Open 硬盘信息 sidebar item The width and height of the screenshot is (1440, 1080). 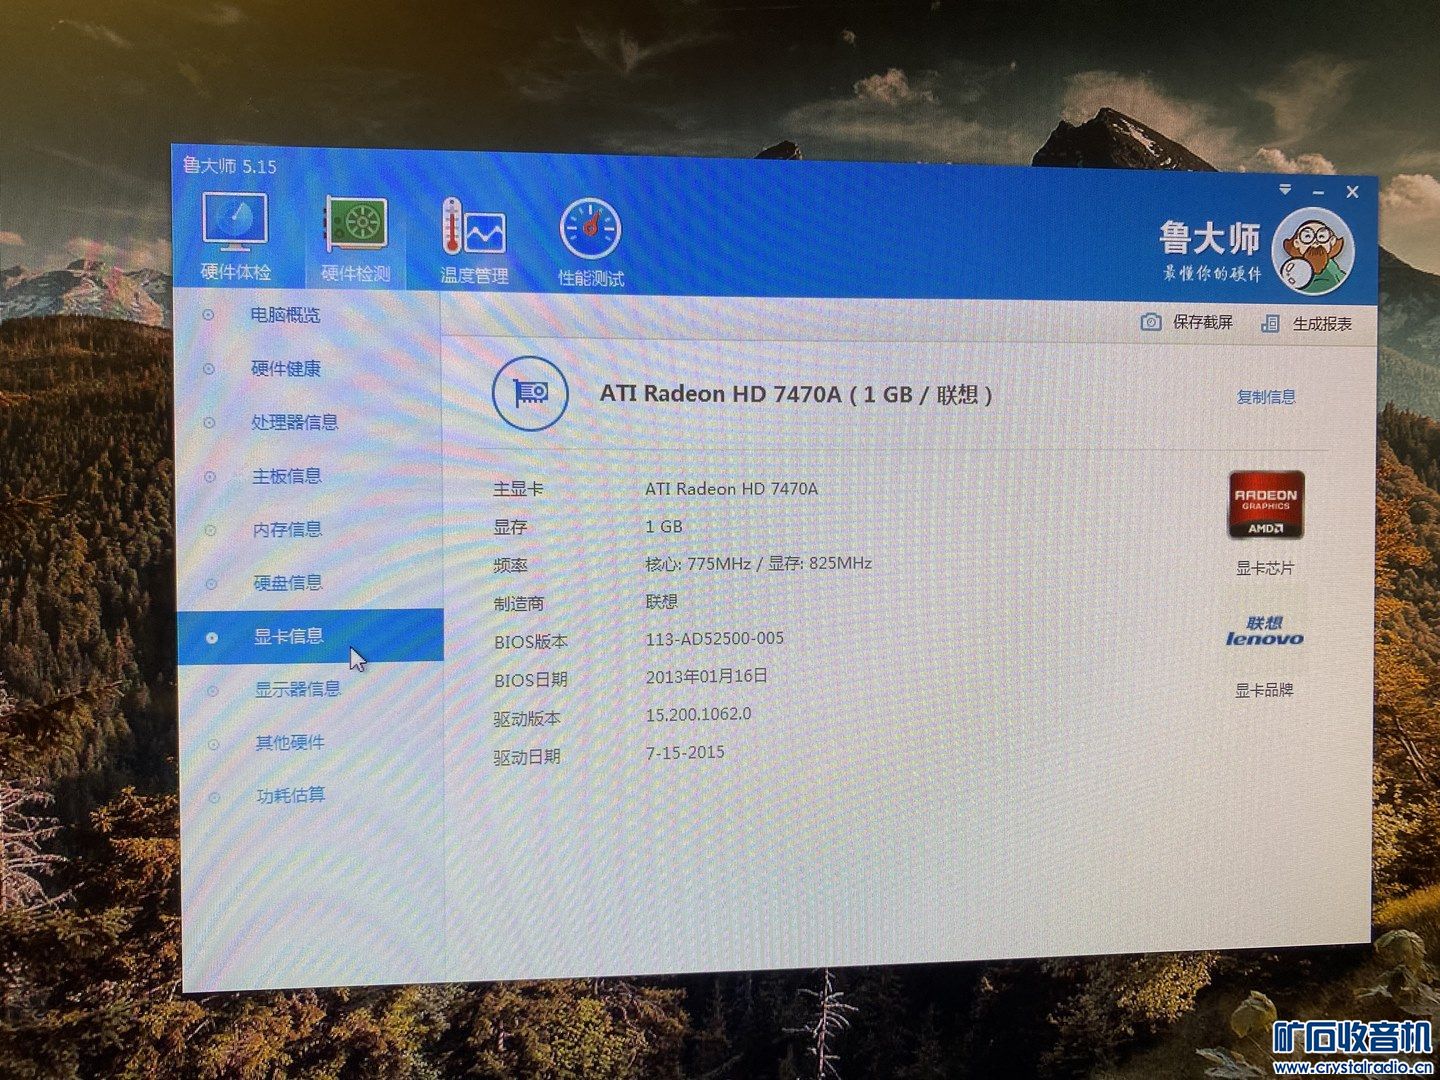[287, 582]
